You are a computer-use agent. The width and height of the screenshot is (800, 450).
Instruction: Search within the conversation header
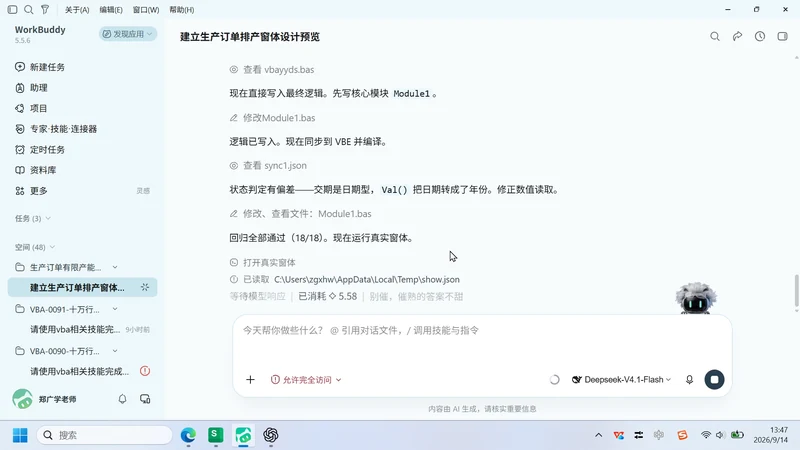(x=715, y=36)
